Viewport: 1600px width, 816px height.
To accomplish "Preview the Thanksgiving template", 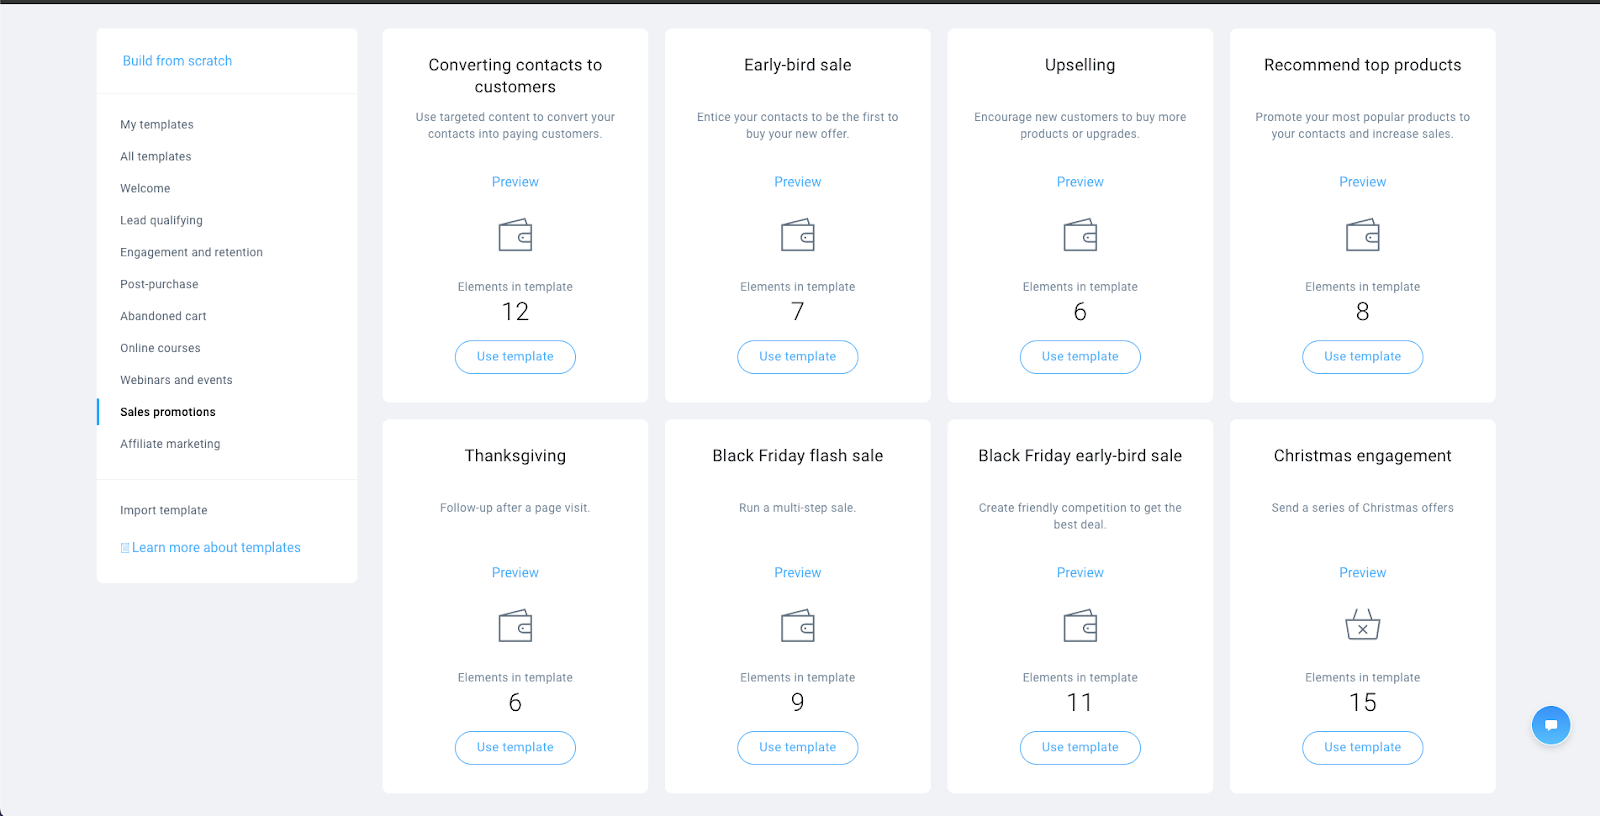I will [515, 572].
